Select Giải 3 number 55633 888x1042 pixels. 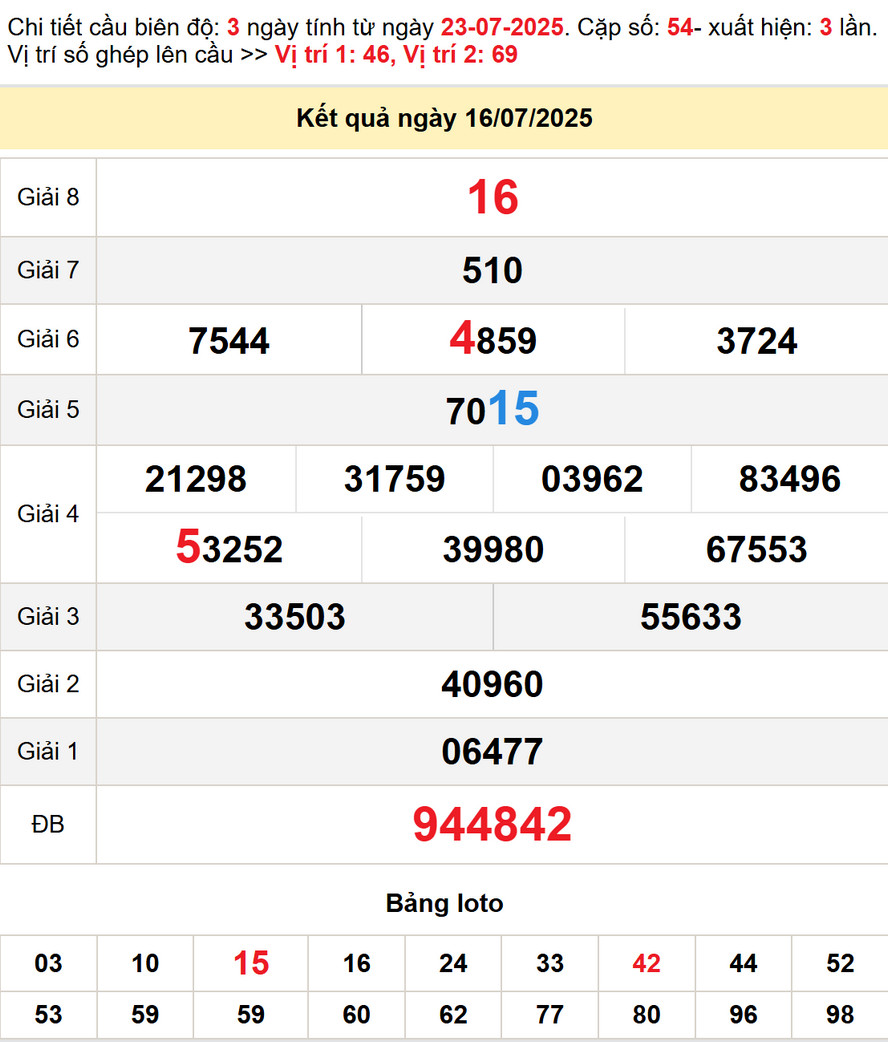coord(691,617)
